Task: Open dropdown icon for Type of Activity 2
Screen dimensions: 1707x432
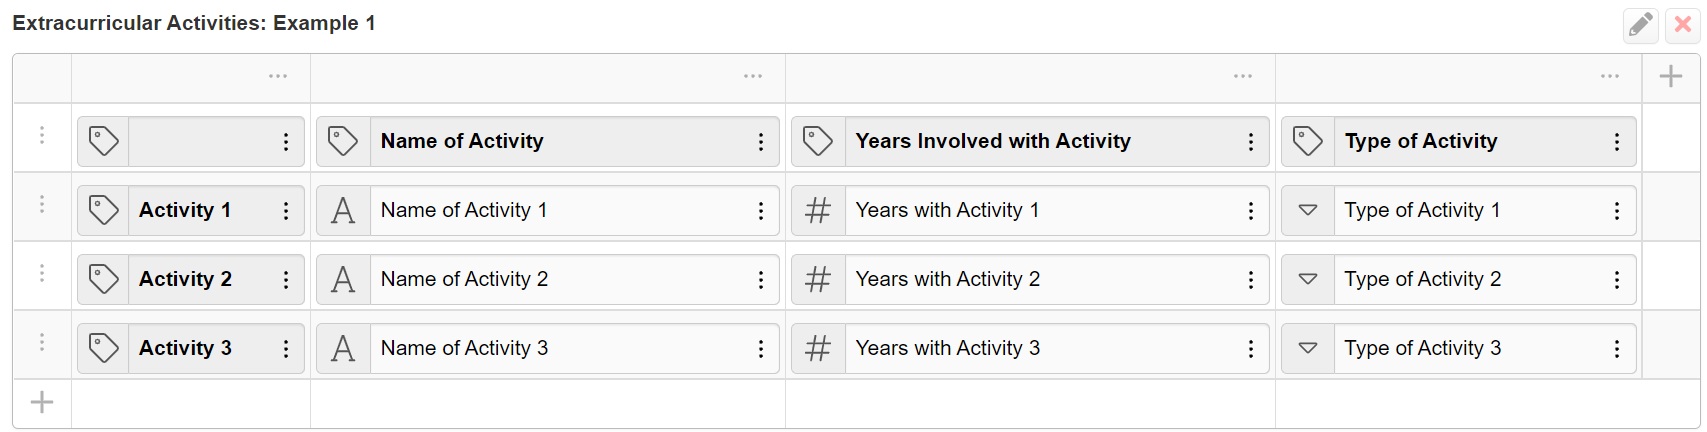Action: coord(1308,279)
